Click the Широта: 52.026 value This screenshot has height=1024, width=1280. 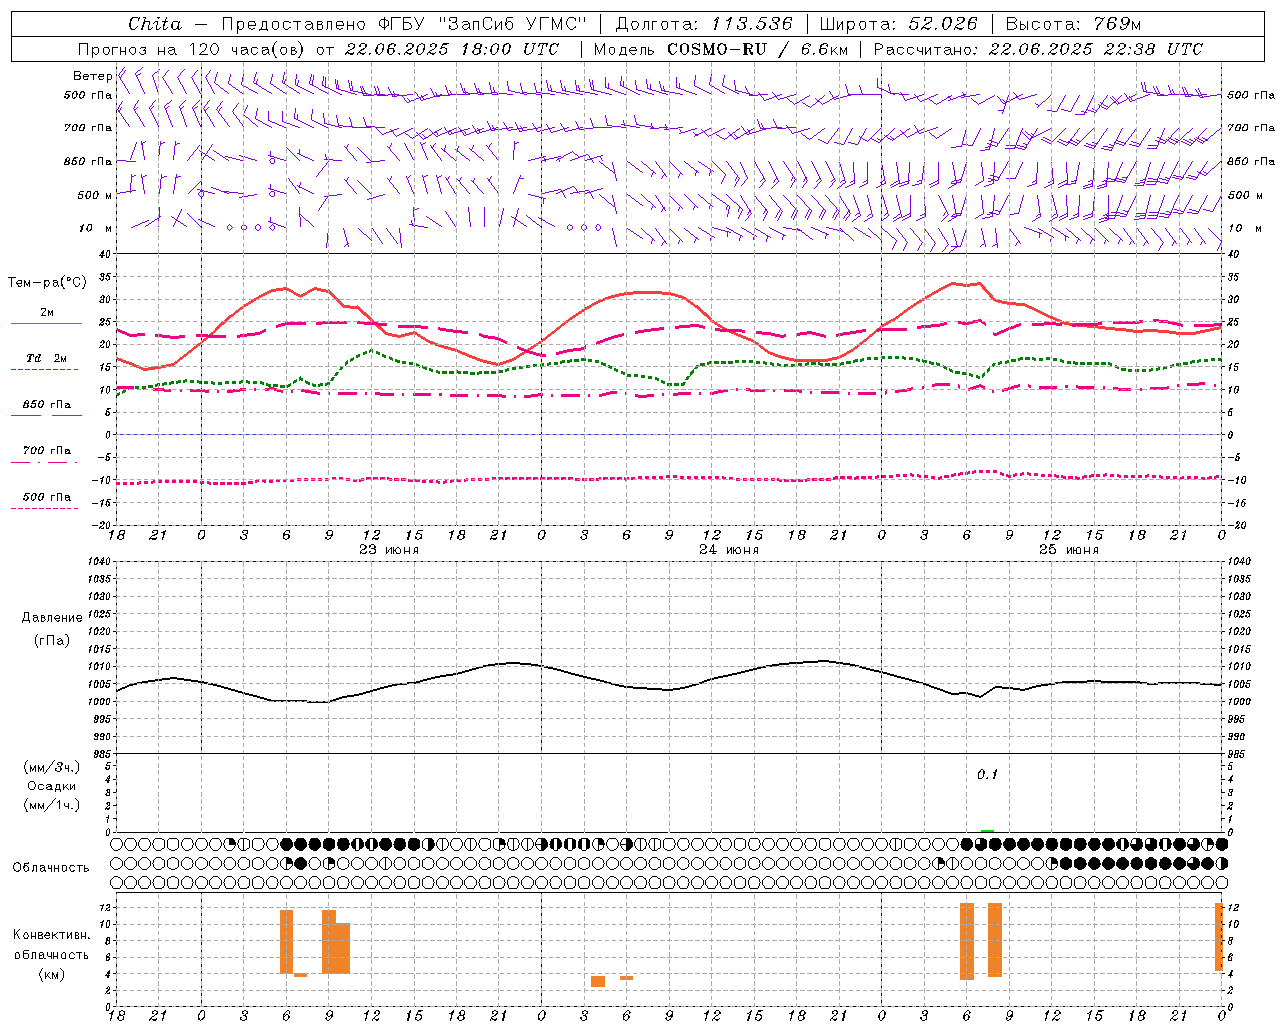pos(899,24)
